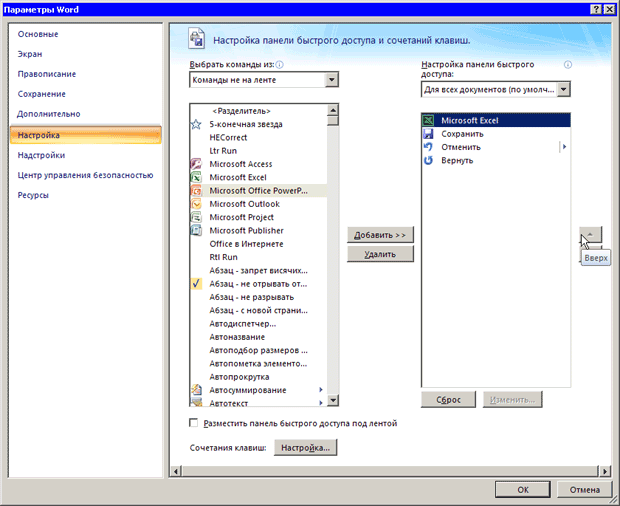Click the Вернуть redo arrow icon
This screenshot has width=620, height=506.
(x=428, y=160)
